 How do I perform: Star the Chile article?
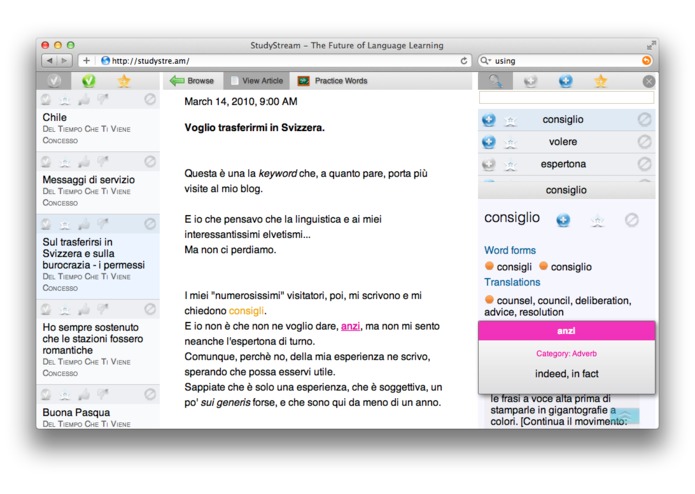[65, 100]
